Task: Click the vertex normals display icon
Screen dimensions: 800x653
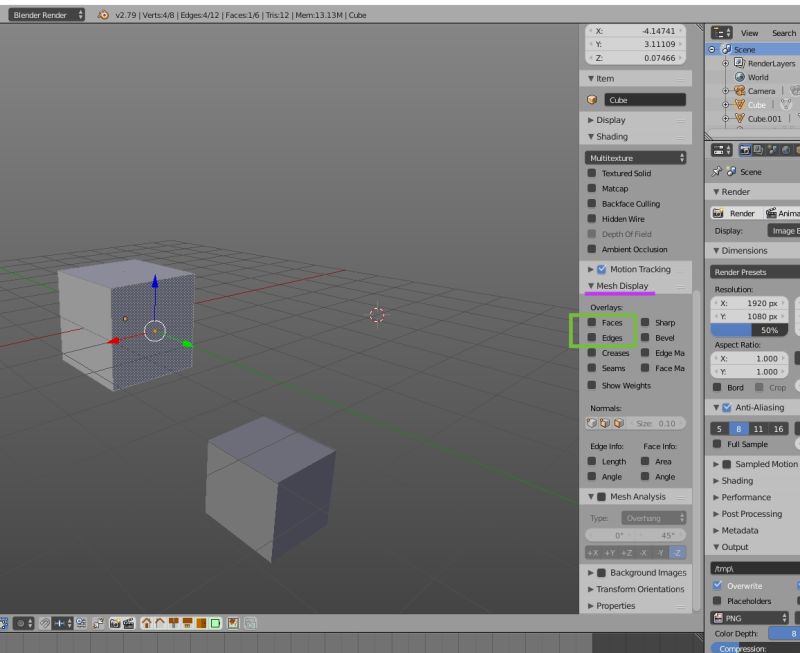Action: pos(591,423)
